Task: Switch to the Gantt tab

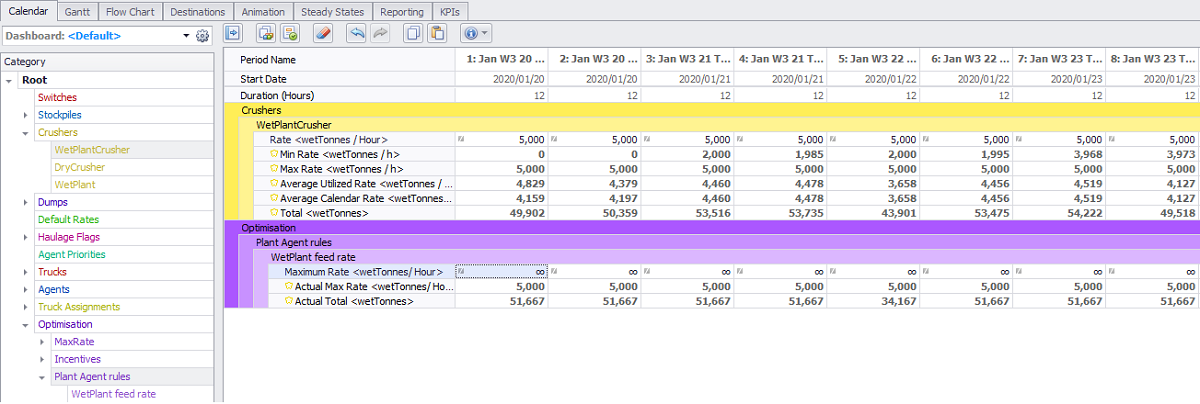Action: 76,11
